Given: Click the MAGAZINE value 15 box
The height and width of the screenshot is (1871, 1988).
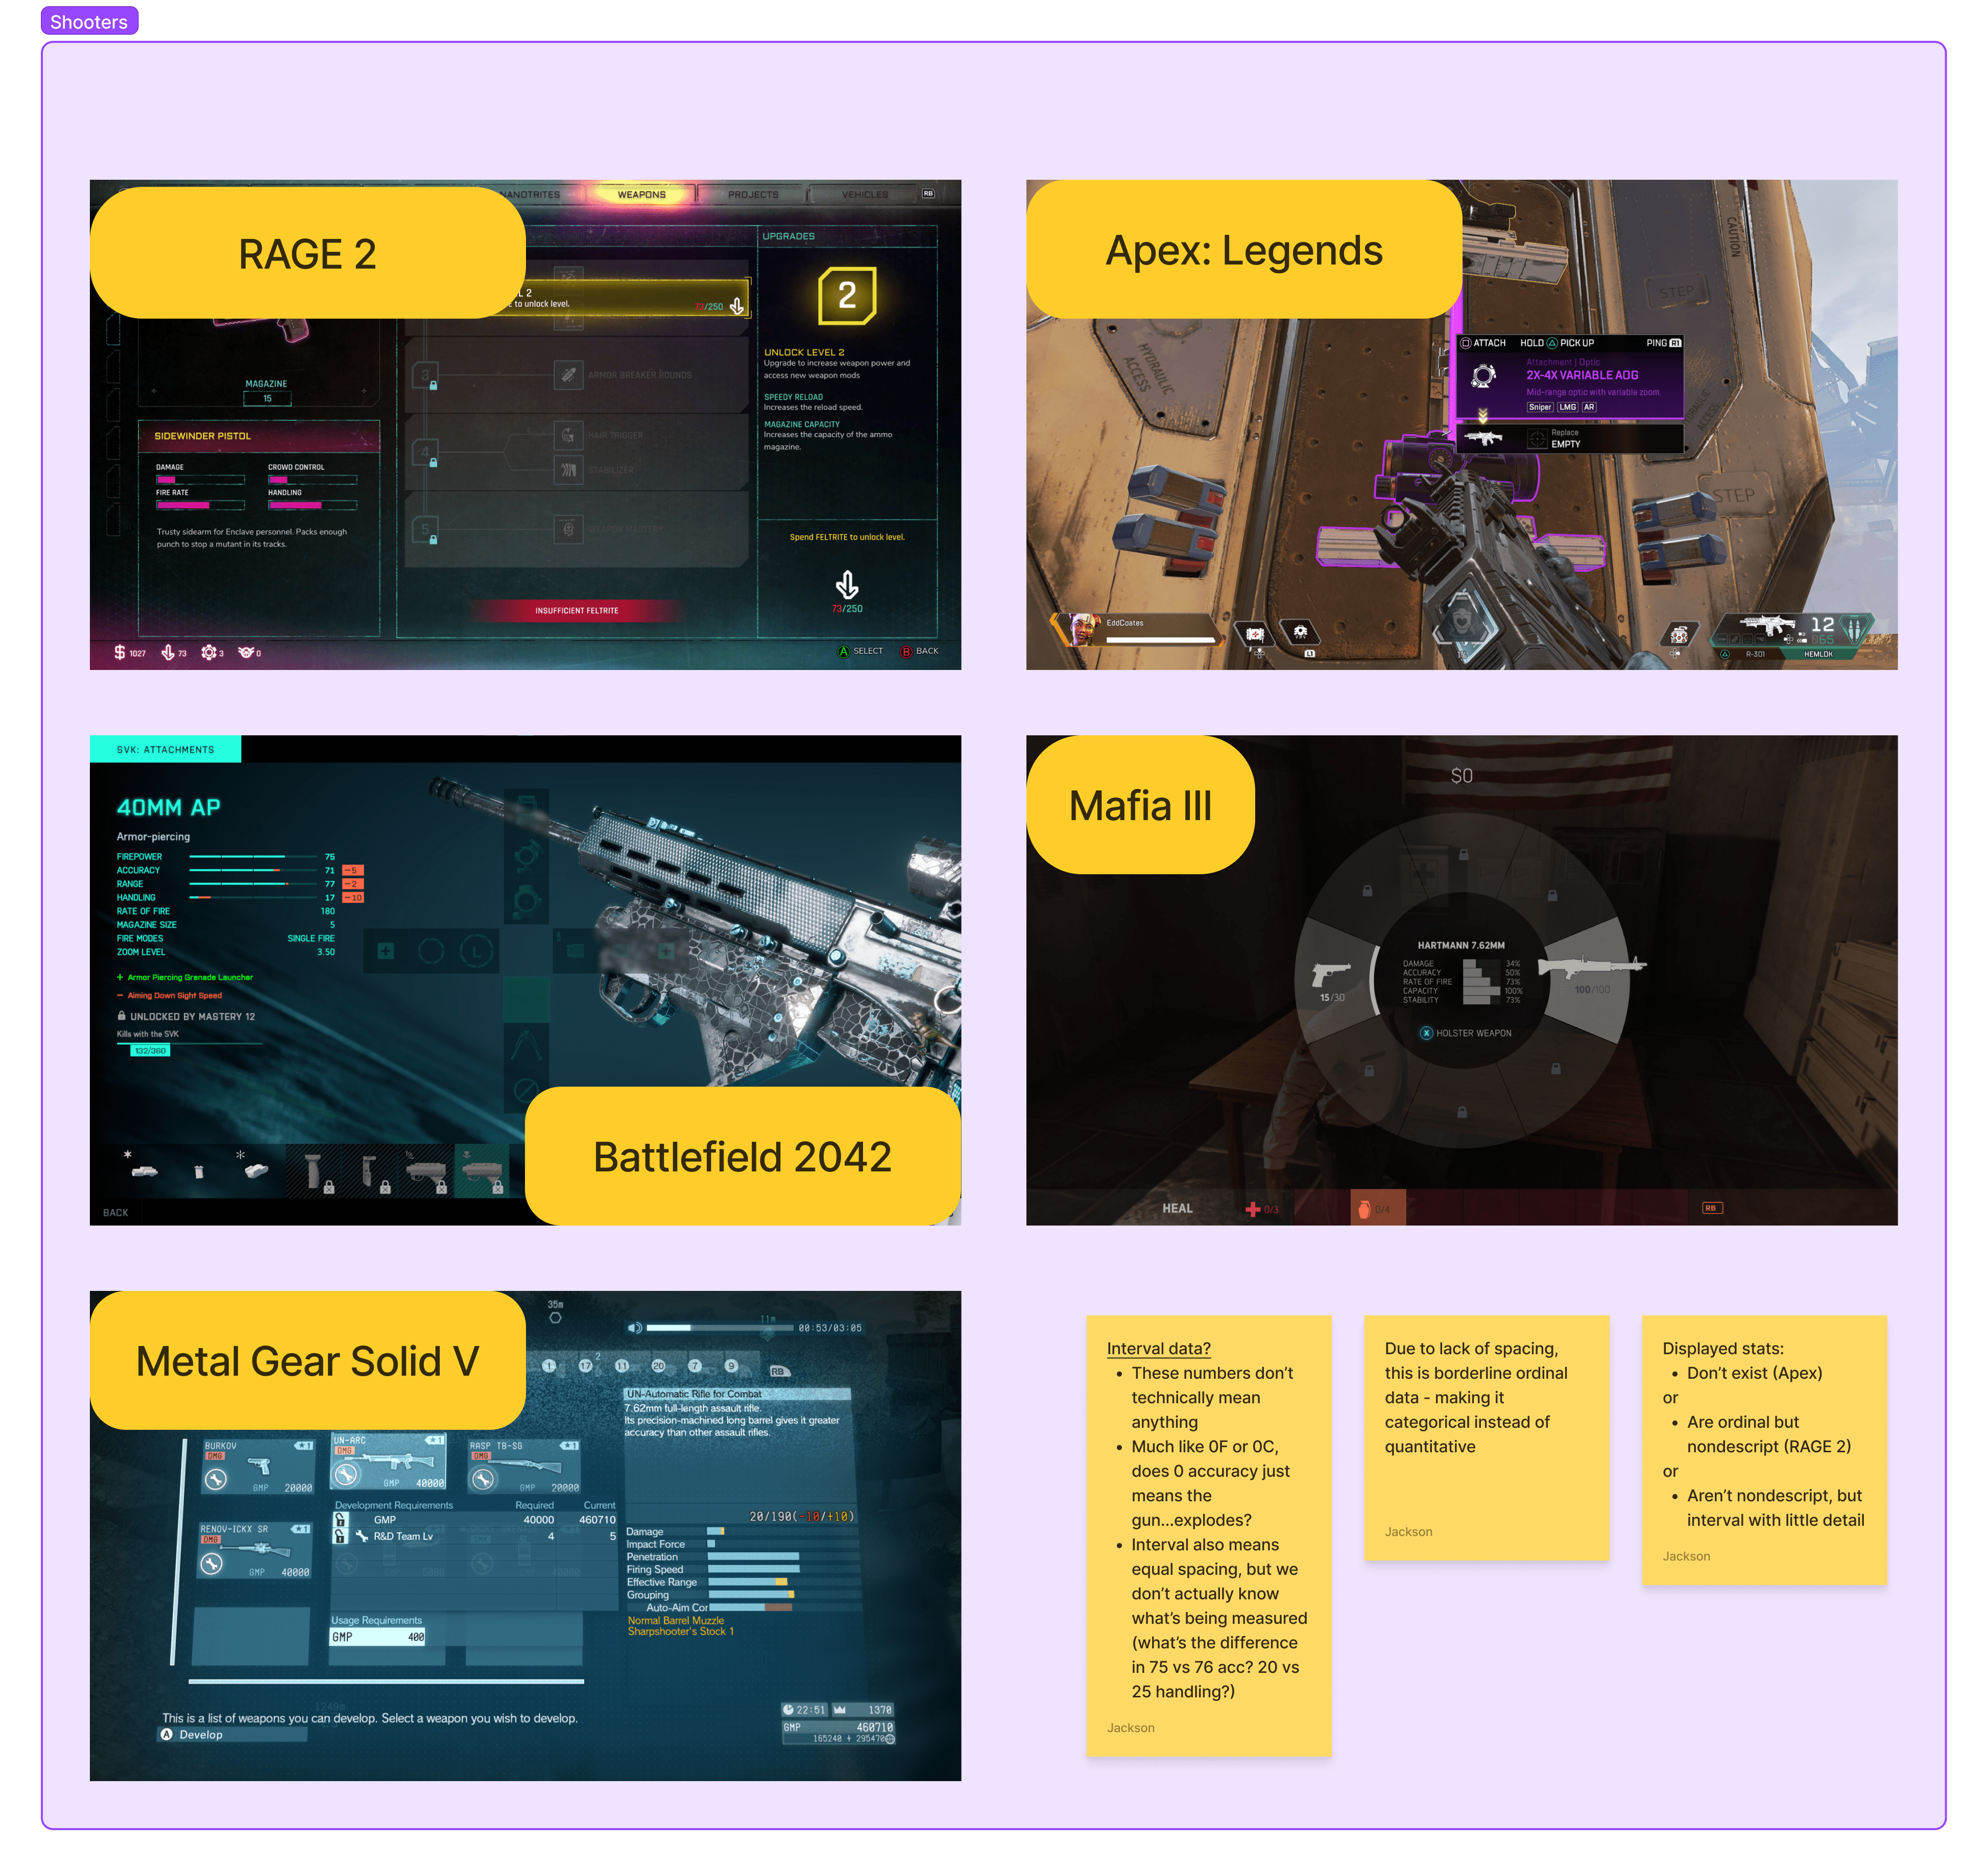Looking at the screenshot, I should [x=267, y=398].
